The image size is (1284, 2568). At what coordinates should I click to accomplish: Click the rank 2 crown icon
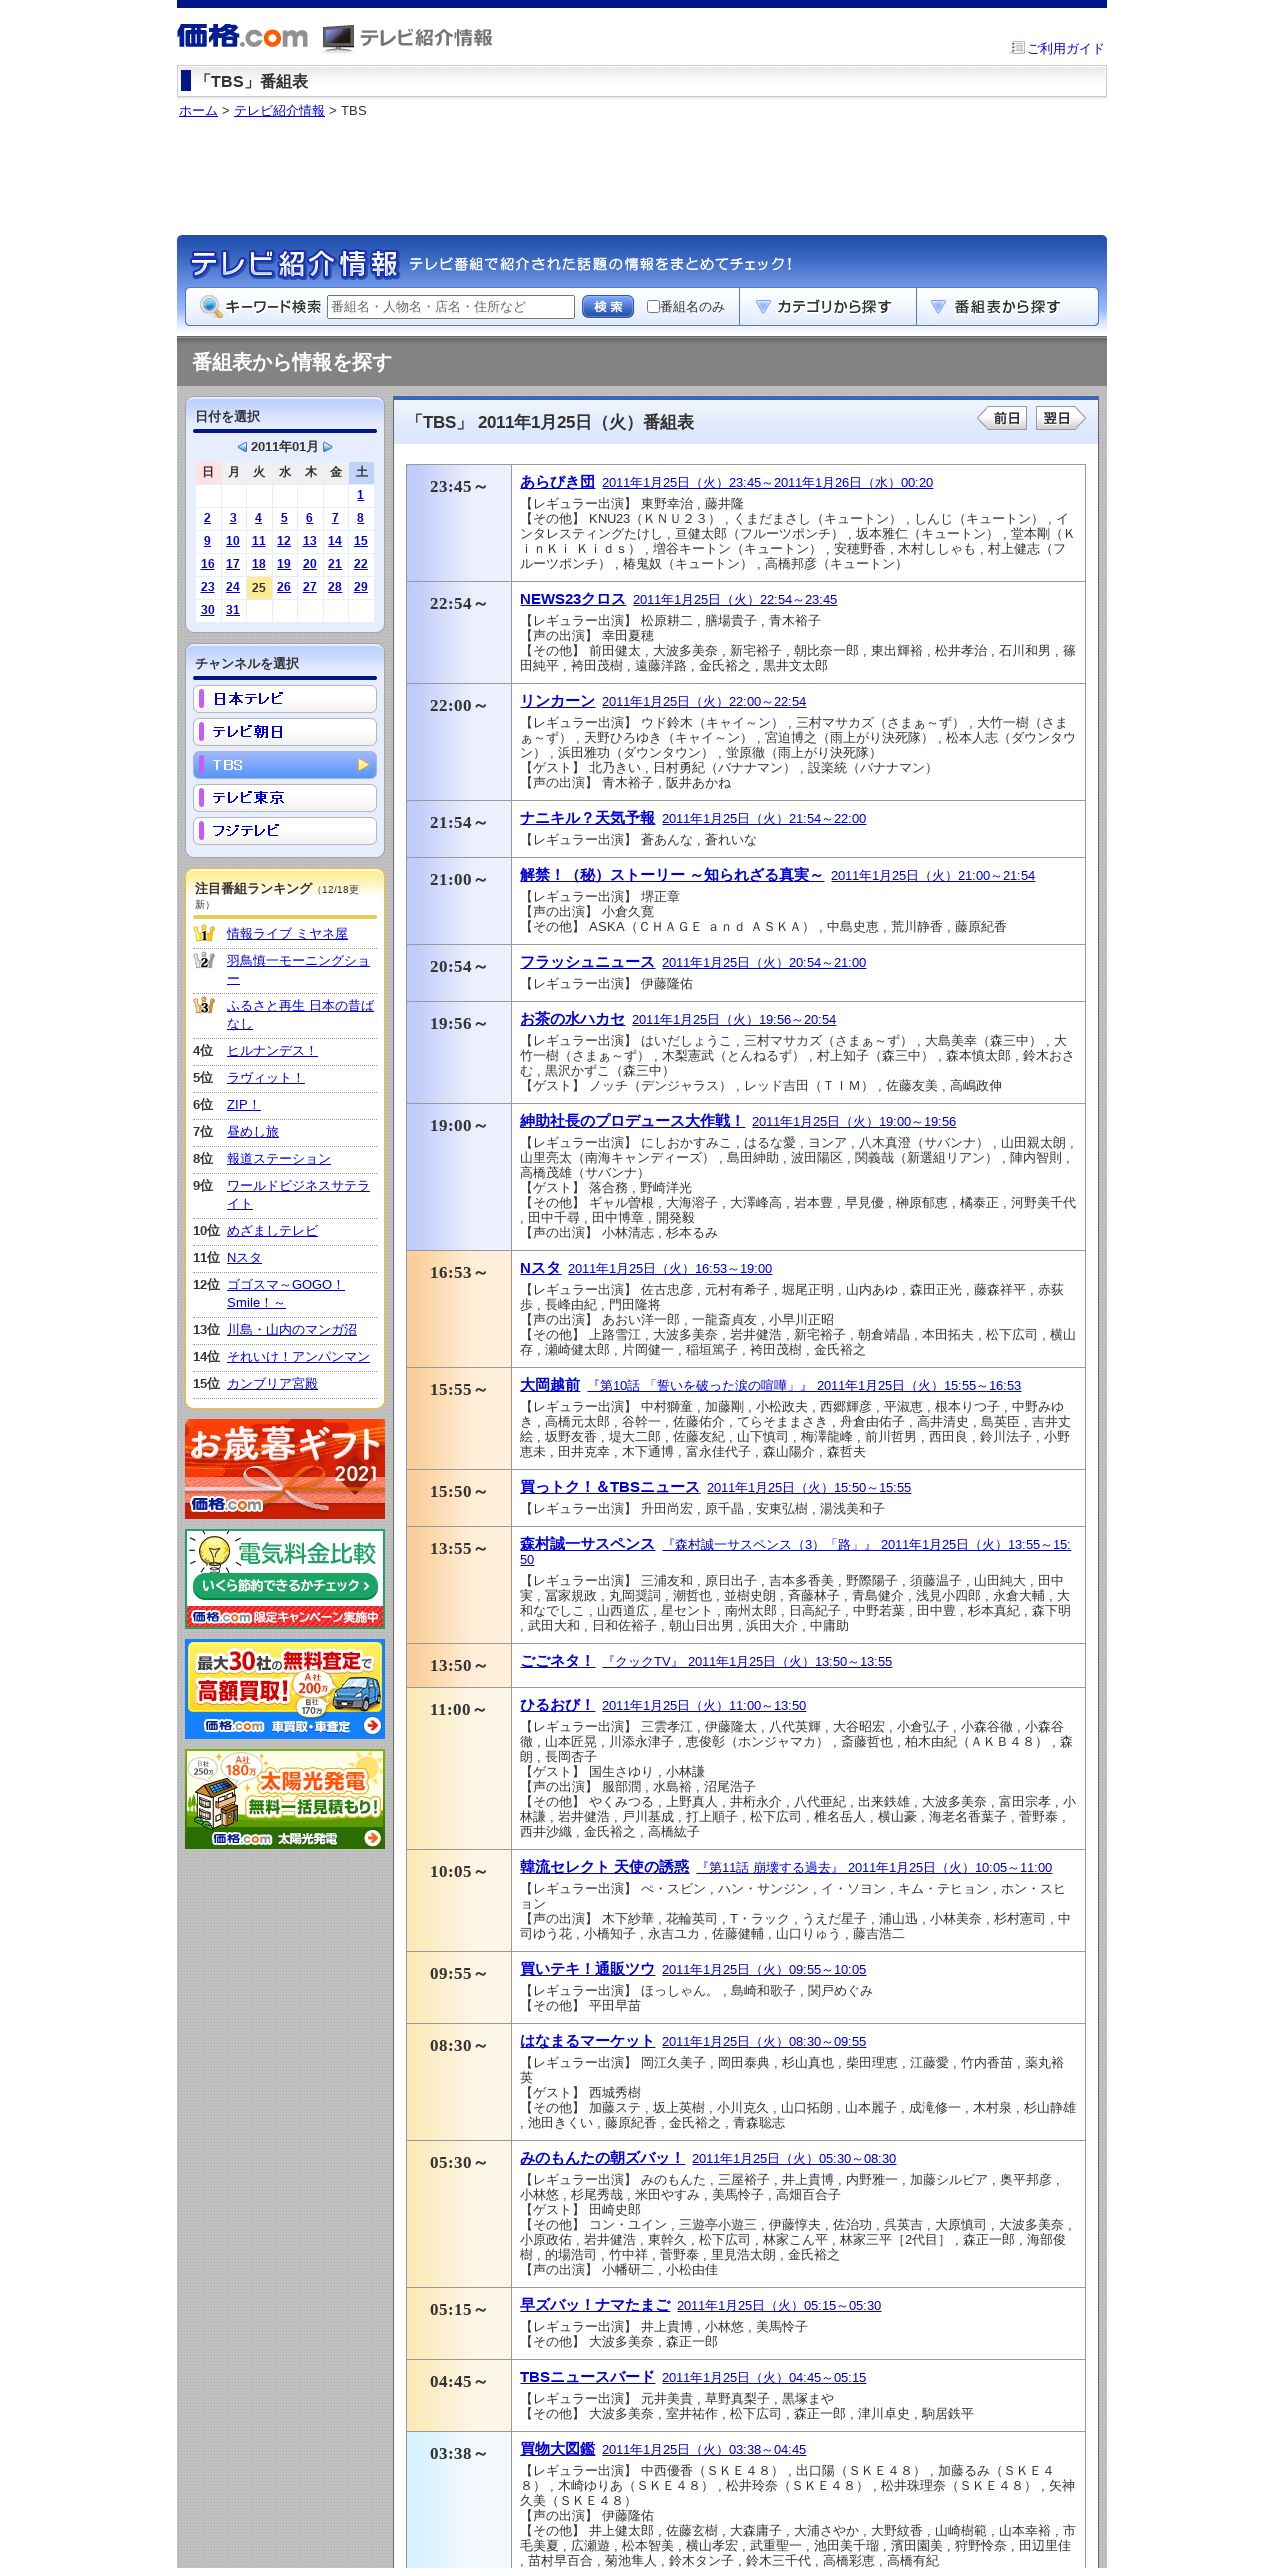[x=204, y=960]
